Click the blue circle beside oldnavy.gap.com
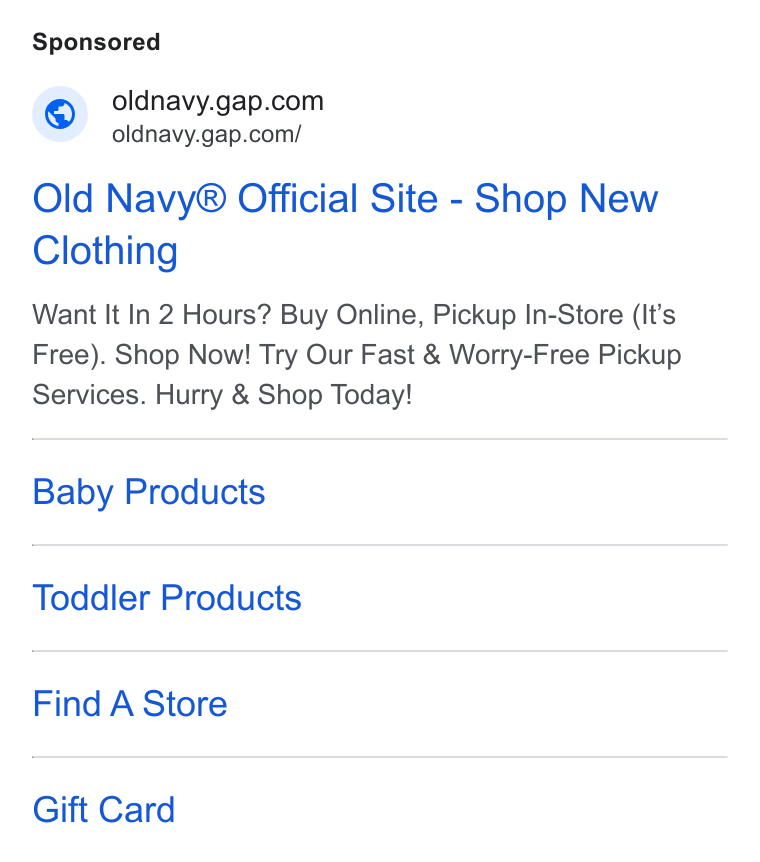760x862 pixels. pos(60,114)
